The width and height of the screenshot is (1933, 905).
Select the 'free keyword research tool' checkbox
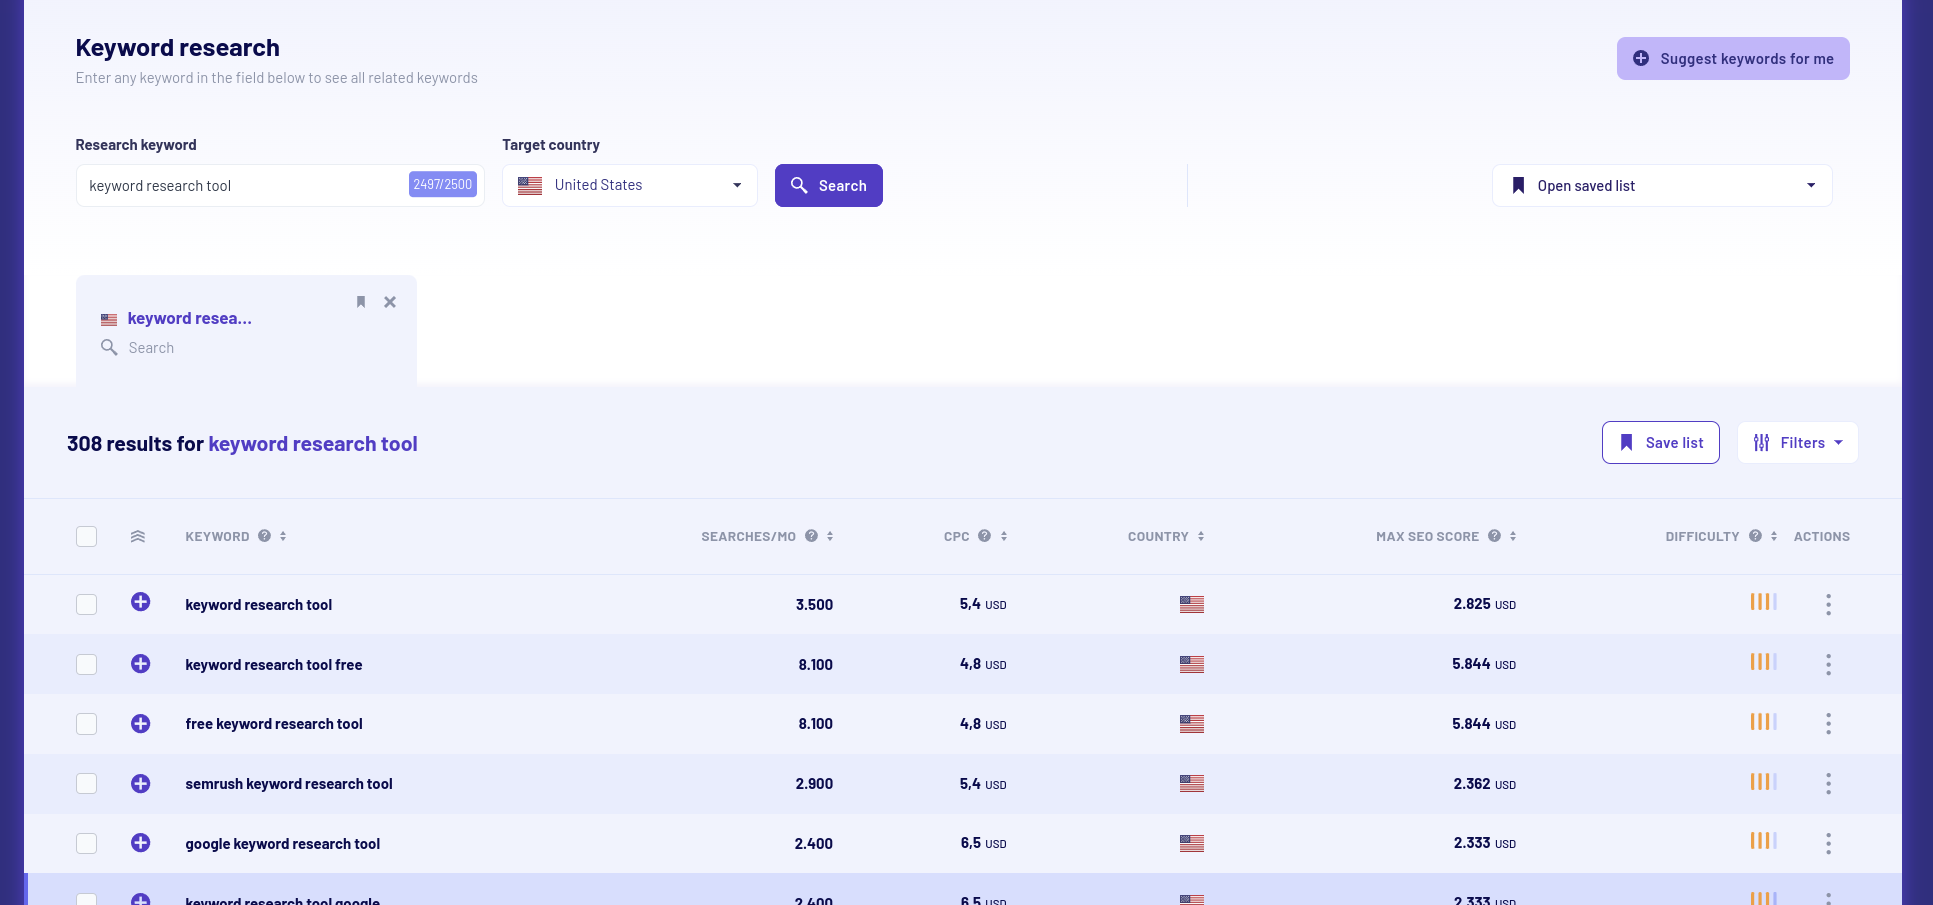87,724
